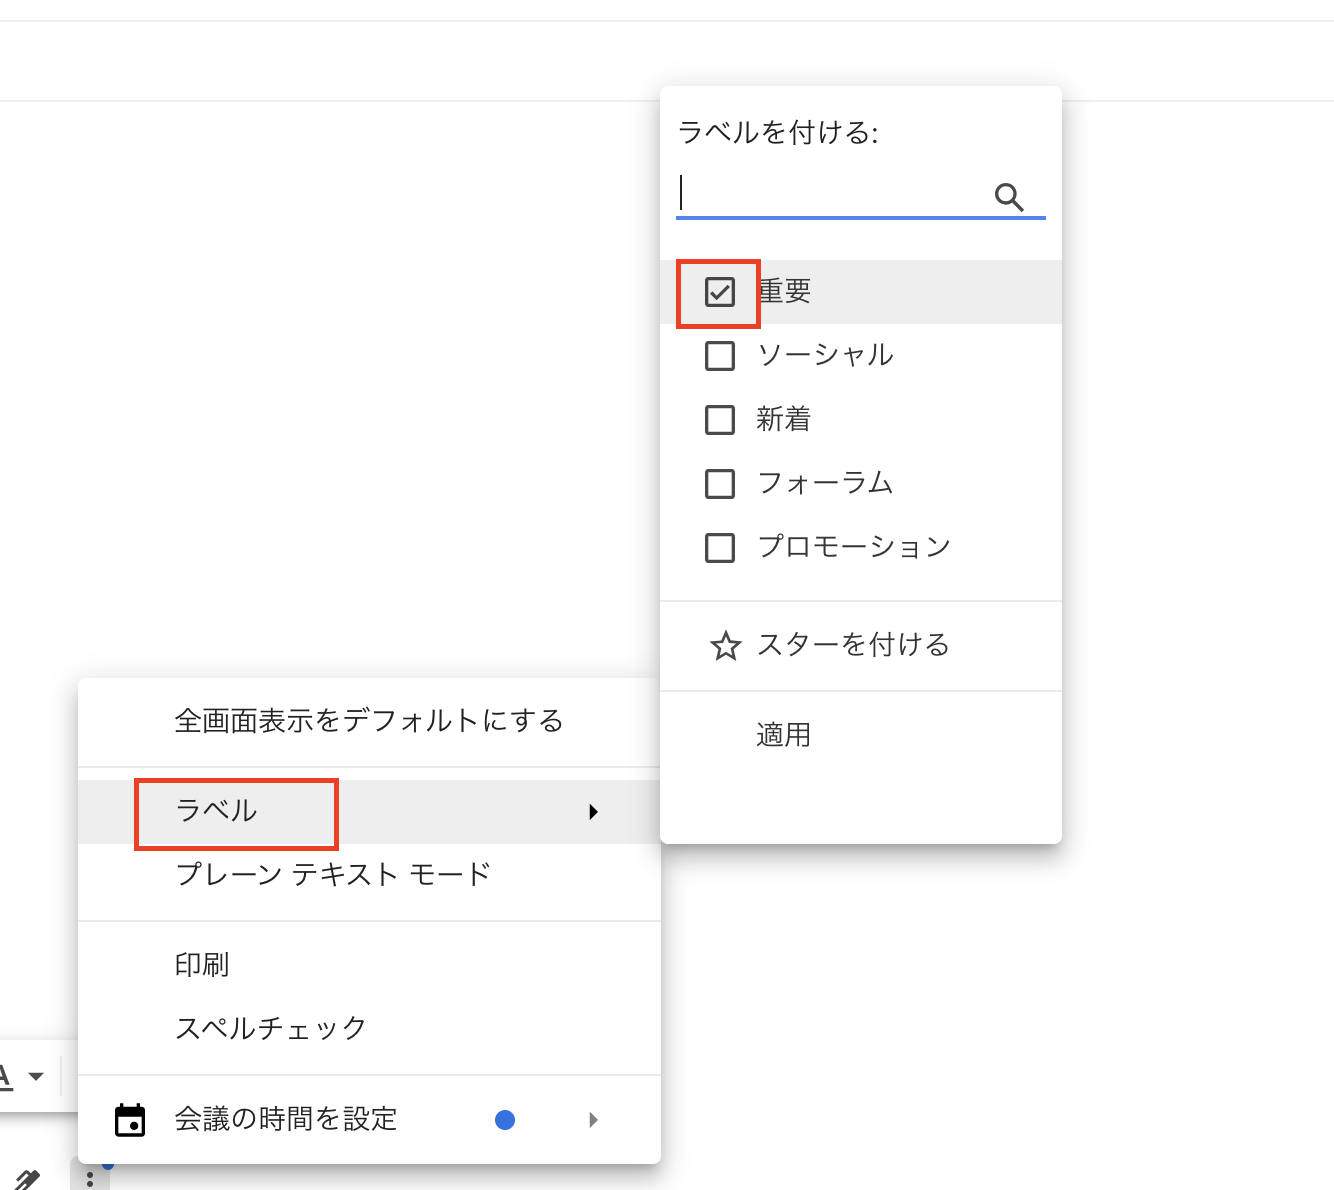Click the blue dot indicator on 会議の時間を設定
Viewport: 1334px width, 1190px height.
(x=505, y=1120)
